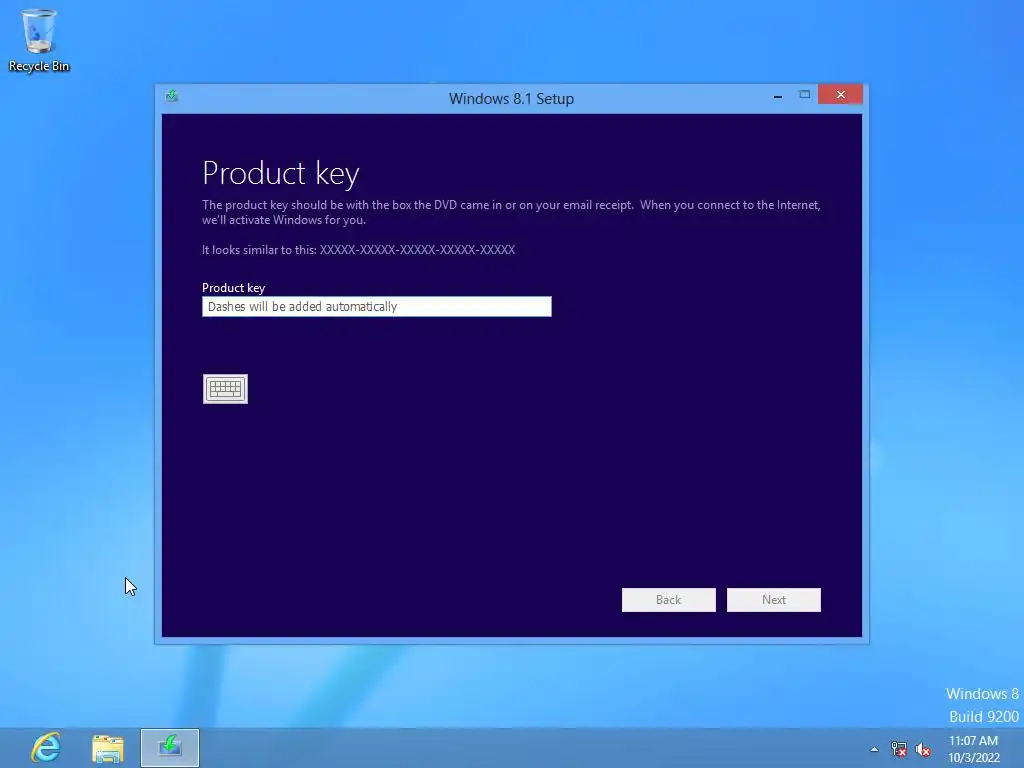Click the setup icon in title bar
Viewport: 1024px width, 768px height.
(x=172, y=97)
